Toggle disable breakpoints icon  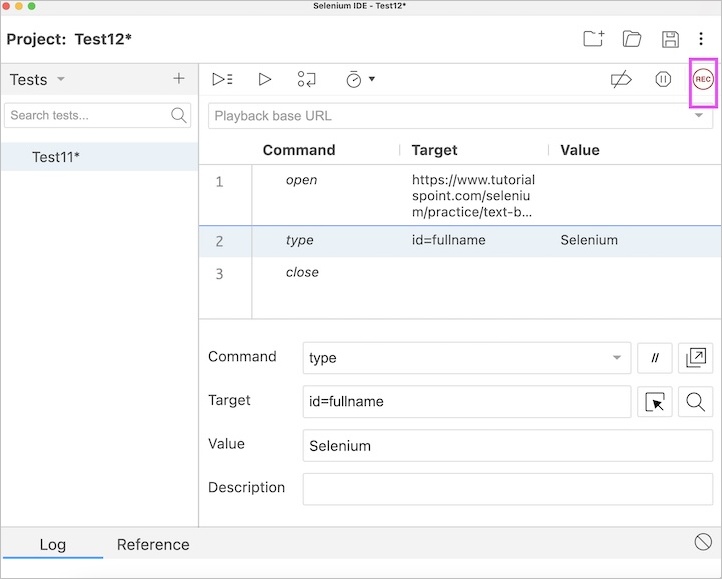click(x=621, y=79)
